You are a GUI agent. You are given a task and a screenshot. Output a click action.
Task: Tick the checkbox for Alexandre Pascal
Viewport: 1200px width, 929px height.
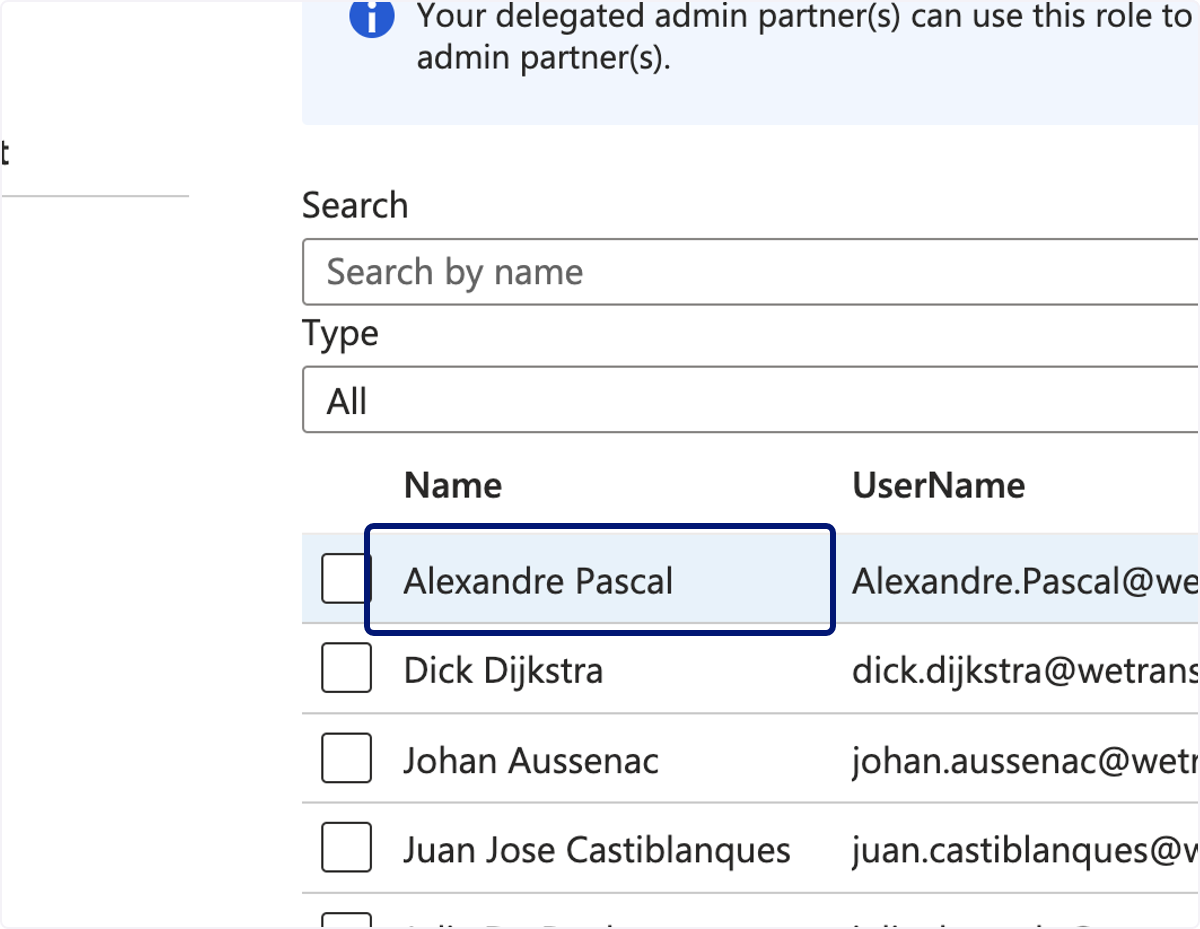tap(346, 579)
